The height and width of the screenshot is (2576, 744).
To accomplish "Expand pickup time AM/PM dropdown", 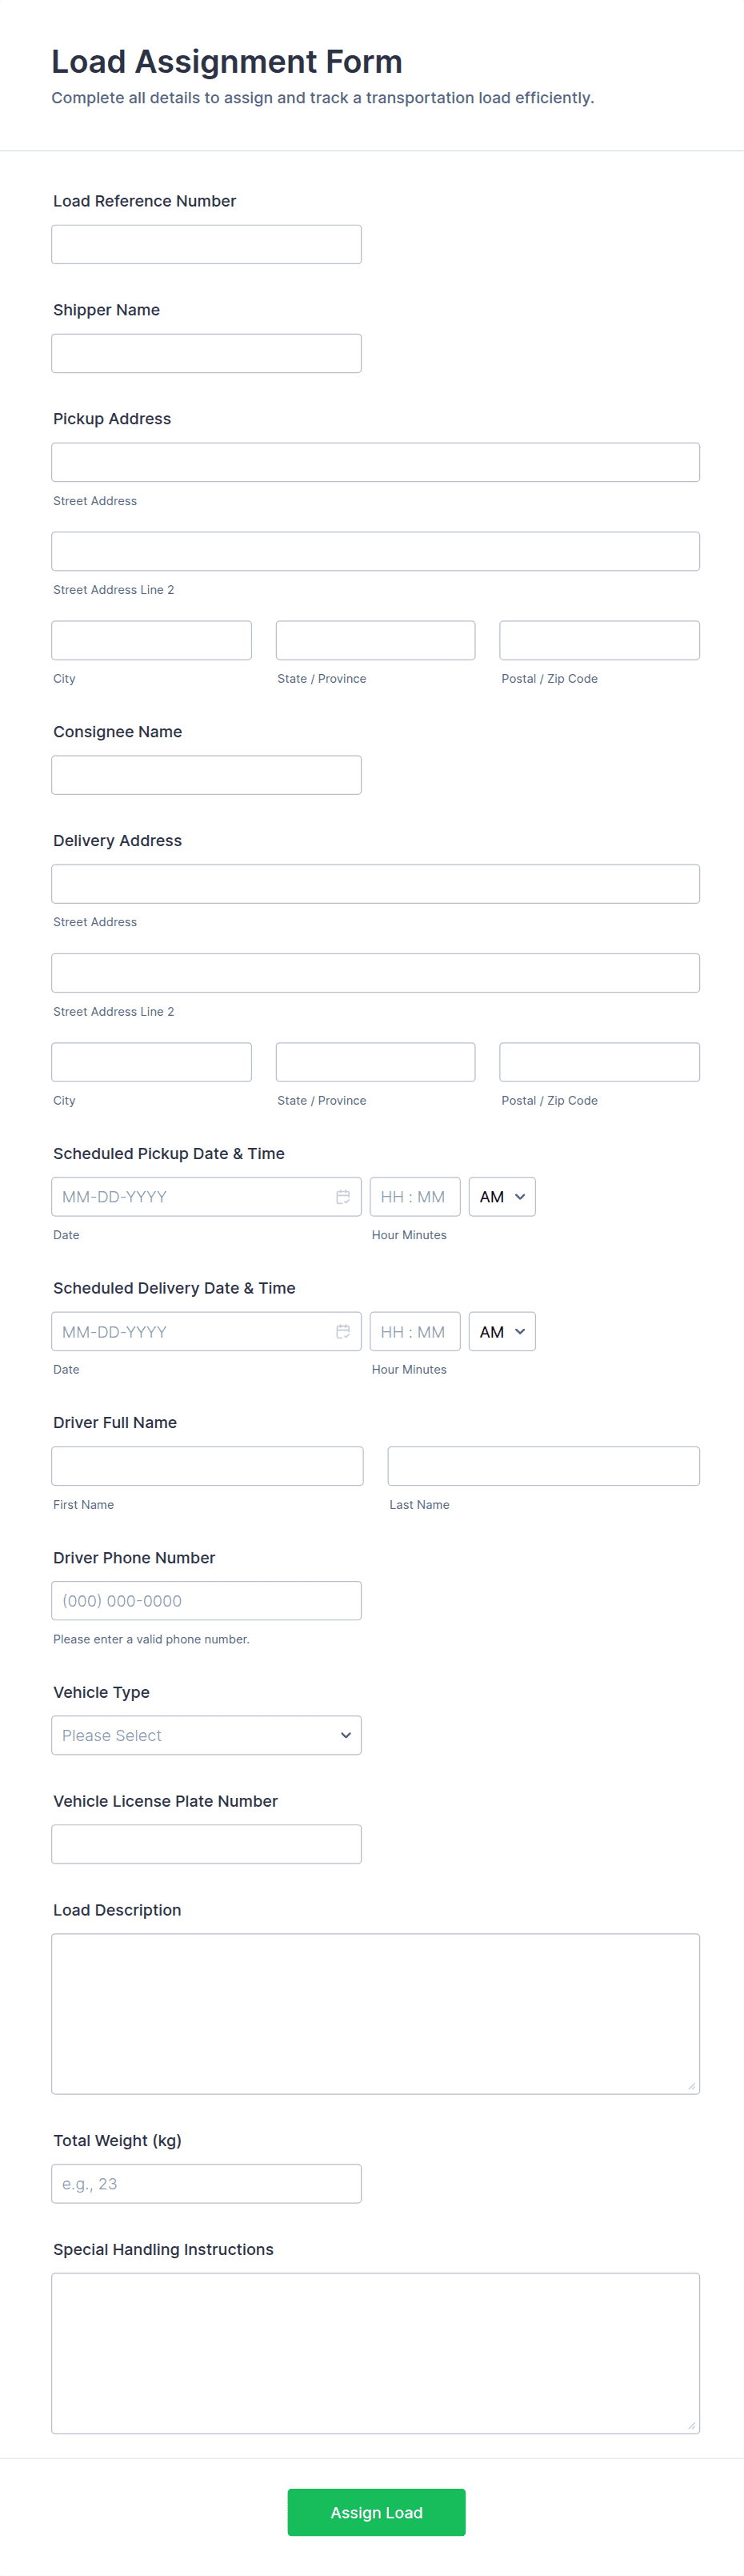I will (x=502, y=1197).
